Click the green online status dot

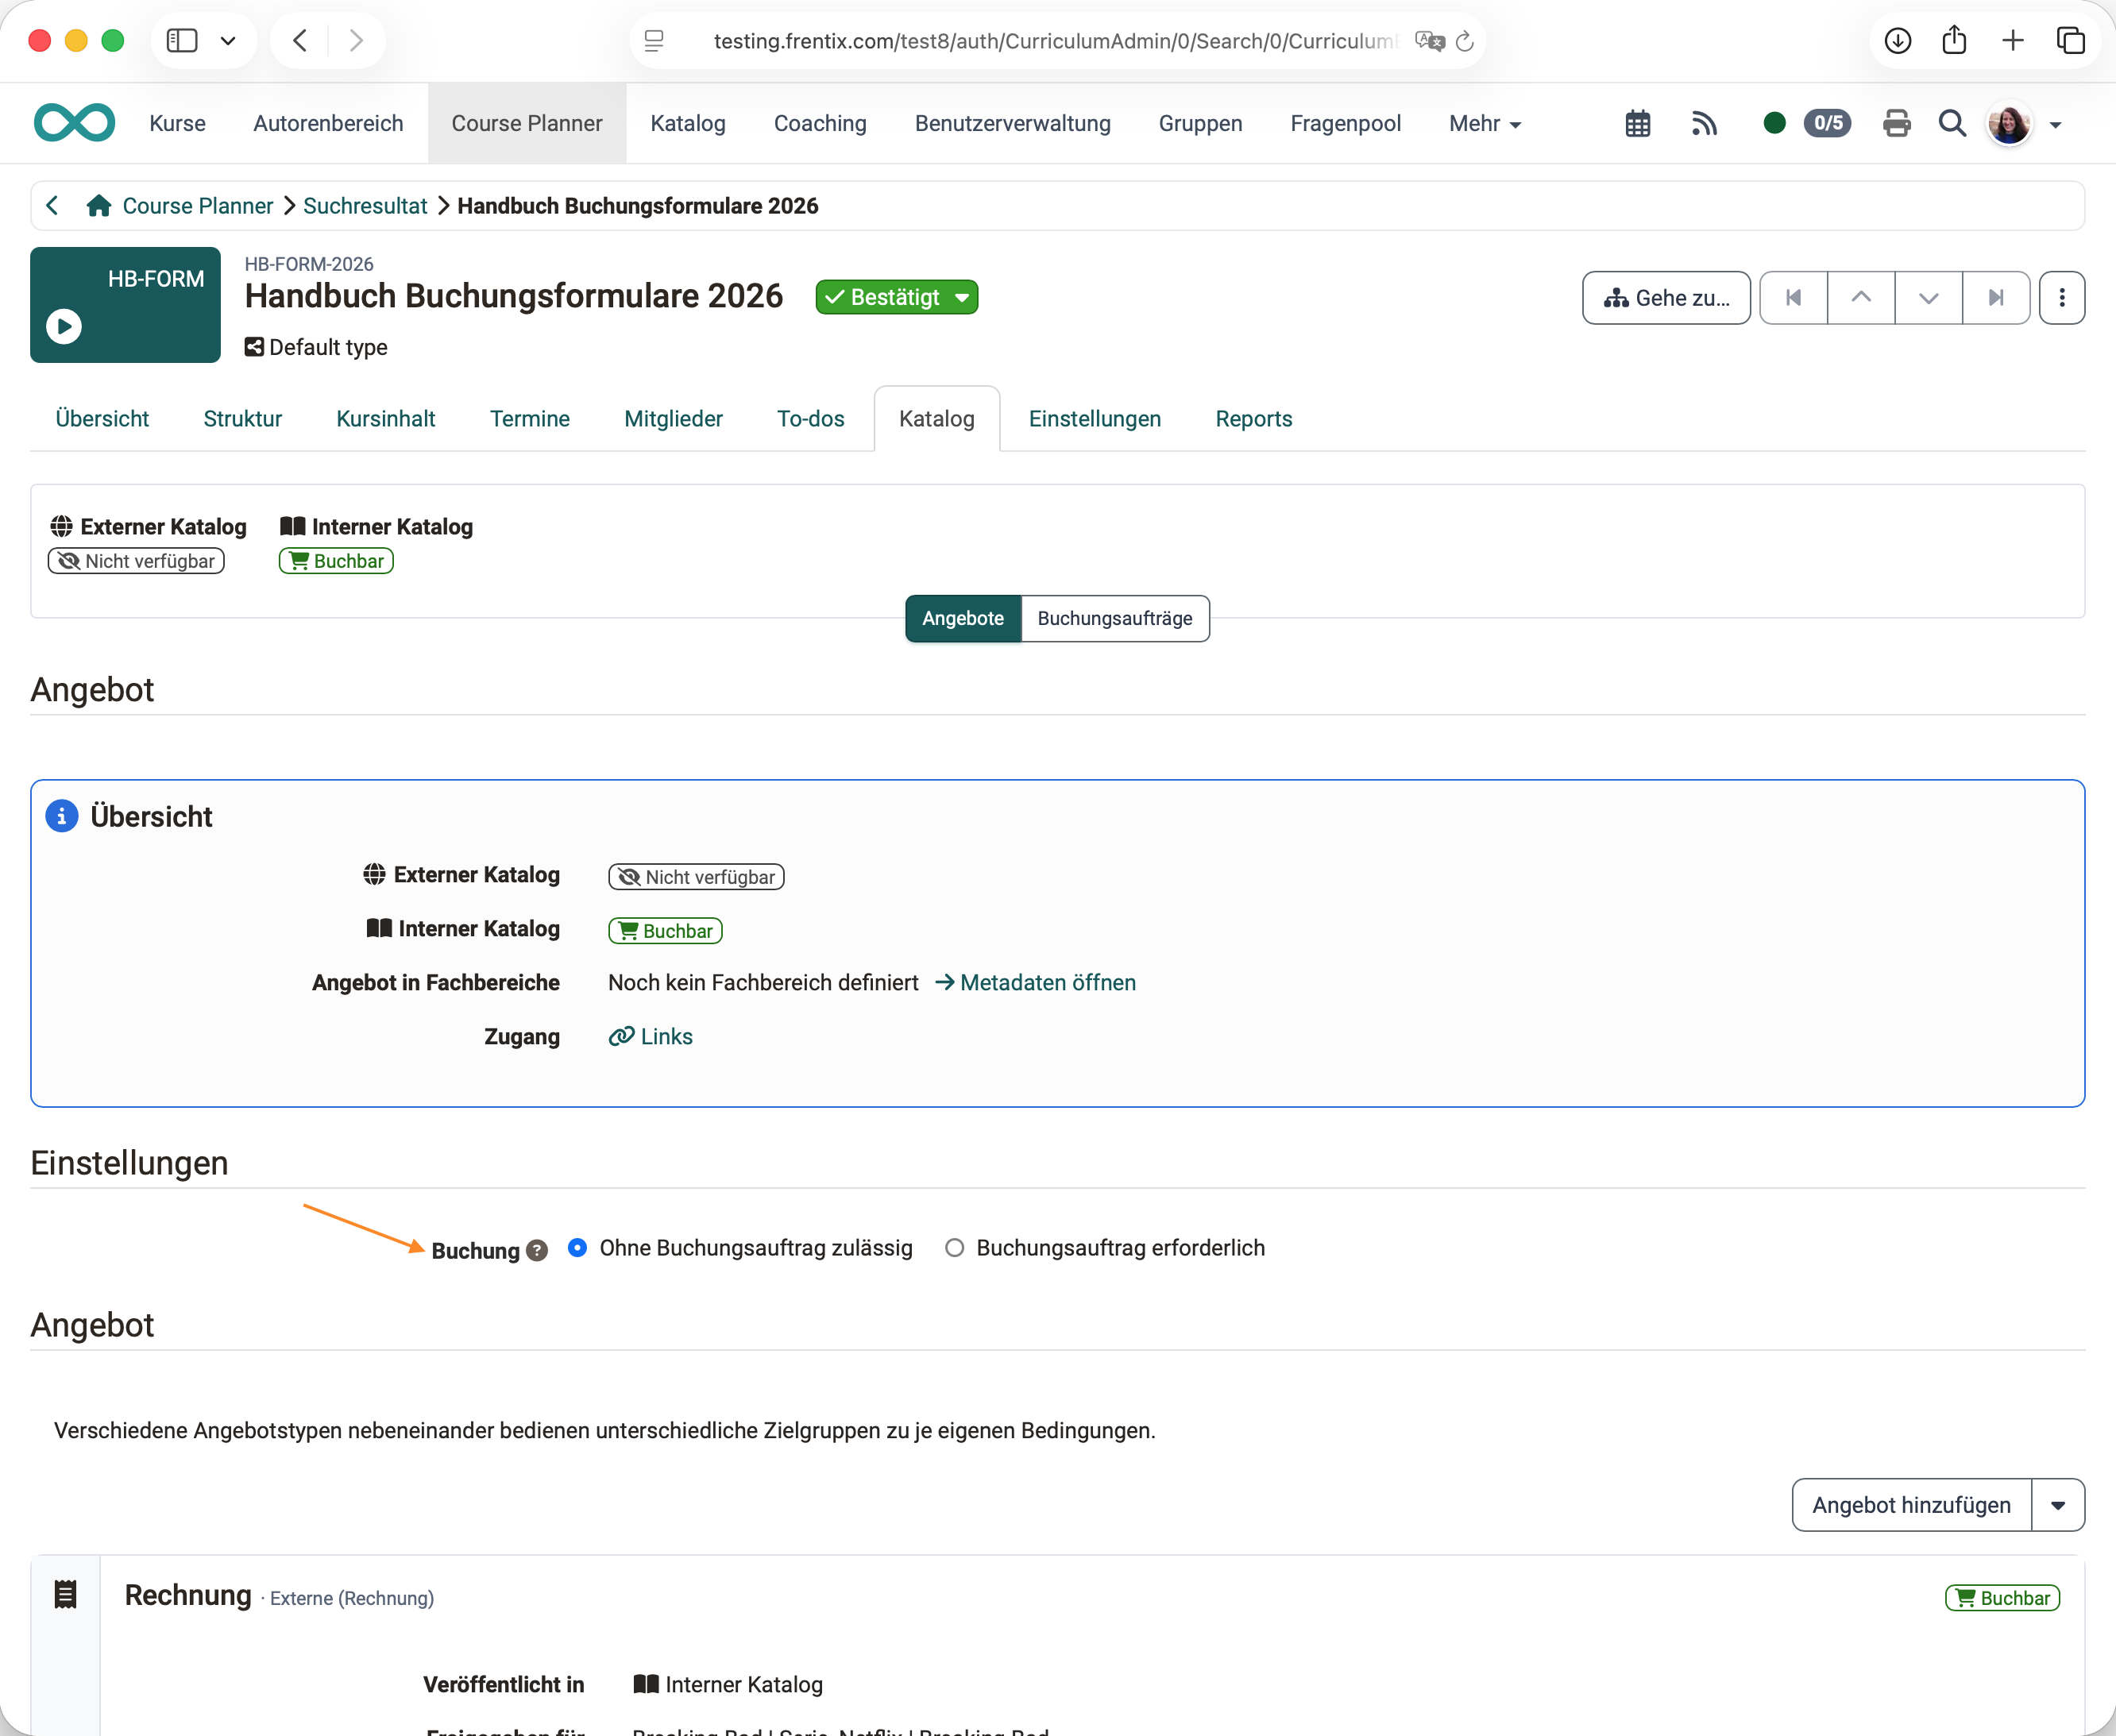pos(1774,123)
